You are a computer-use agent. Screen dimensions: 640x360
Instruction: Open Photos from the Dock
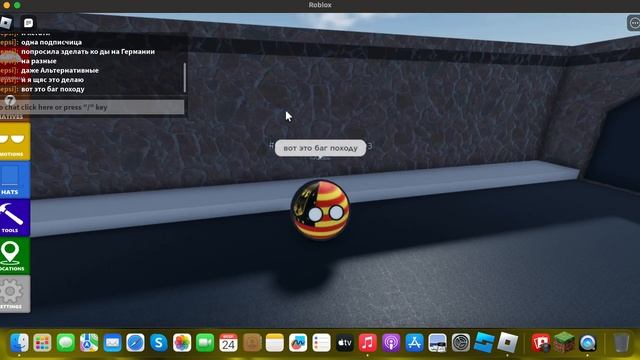pyautogui.click(x=182, y=342)
